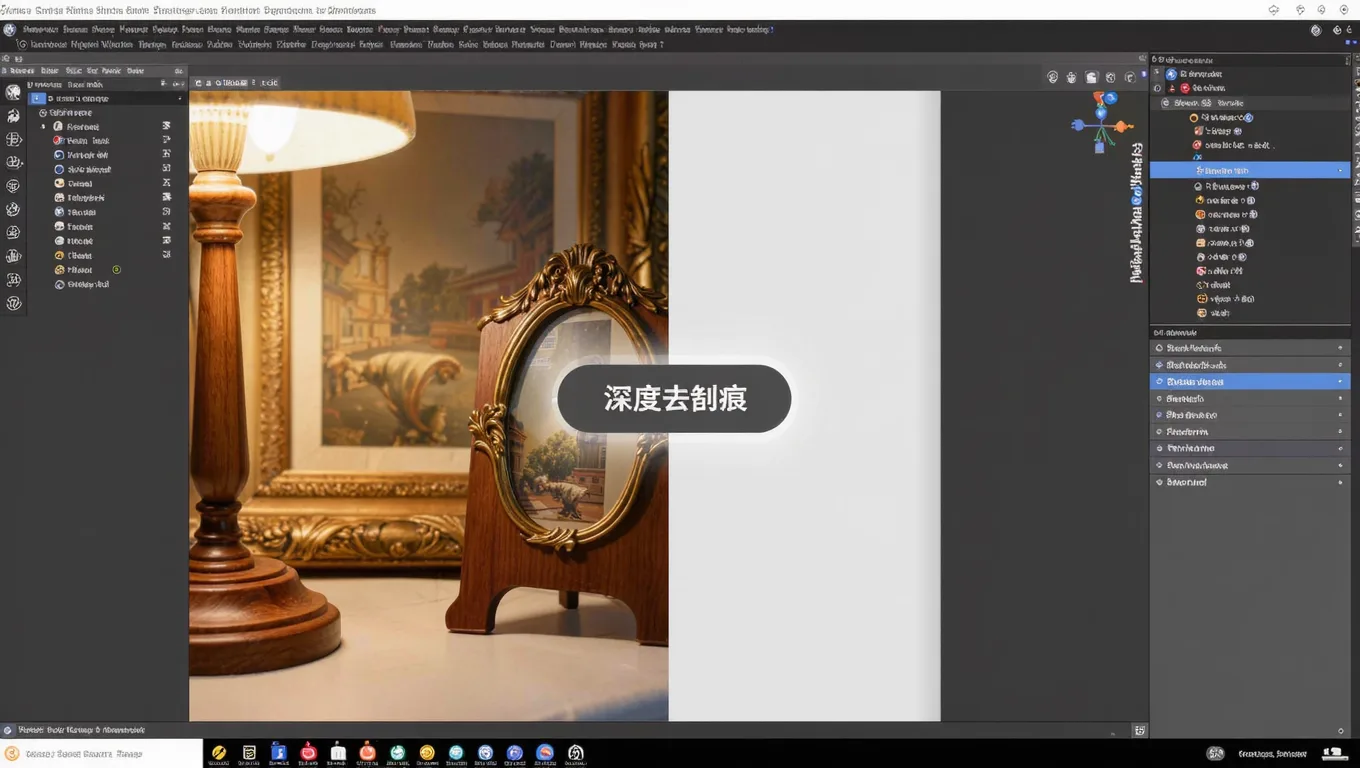Click the white square viewport header icon

point(1092,77)
